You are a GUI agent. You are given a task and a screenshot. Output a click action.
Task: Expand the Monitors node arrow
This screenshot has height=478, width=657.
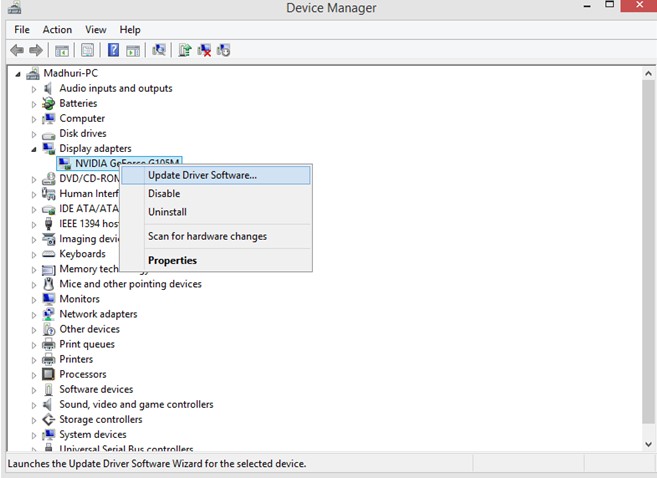pyautogui.click(x=34, y=300)
